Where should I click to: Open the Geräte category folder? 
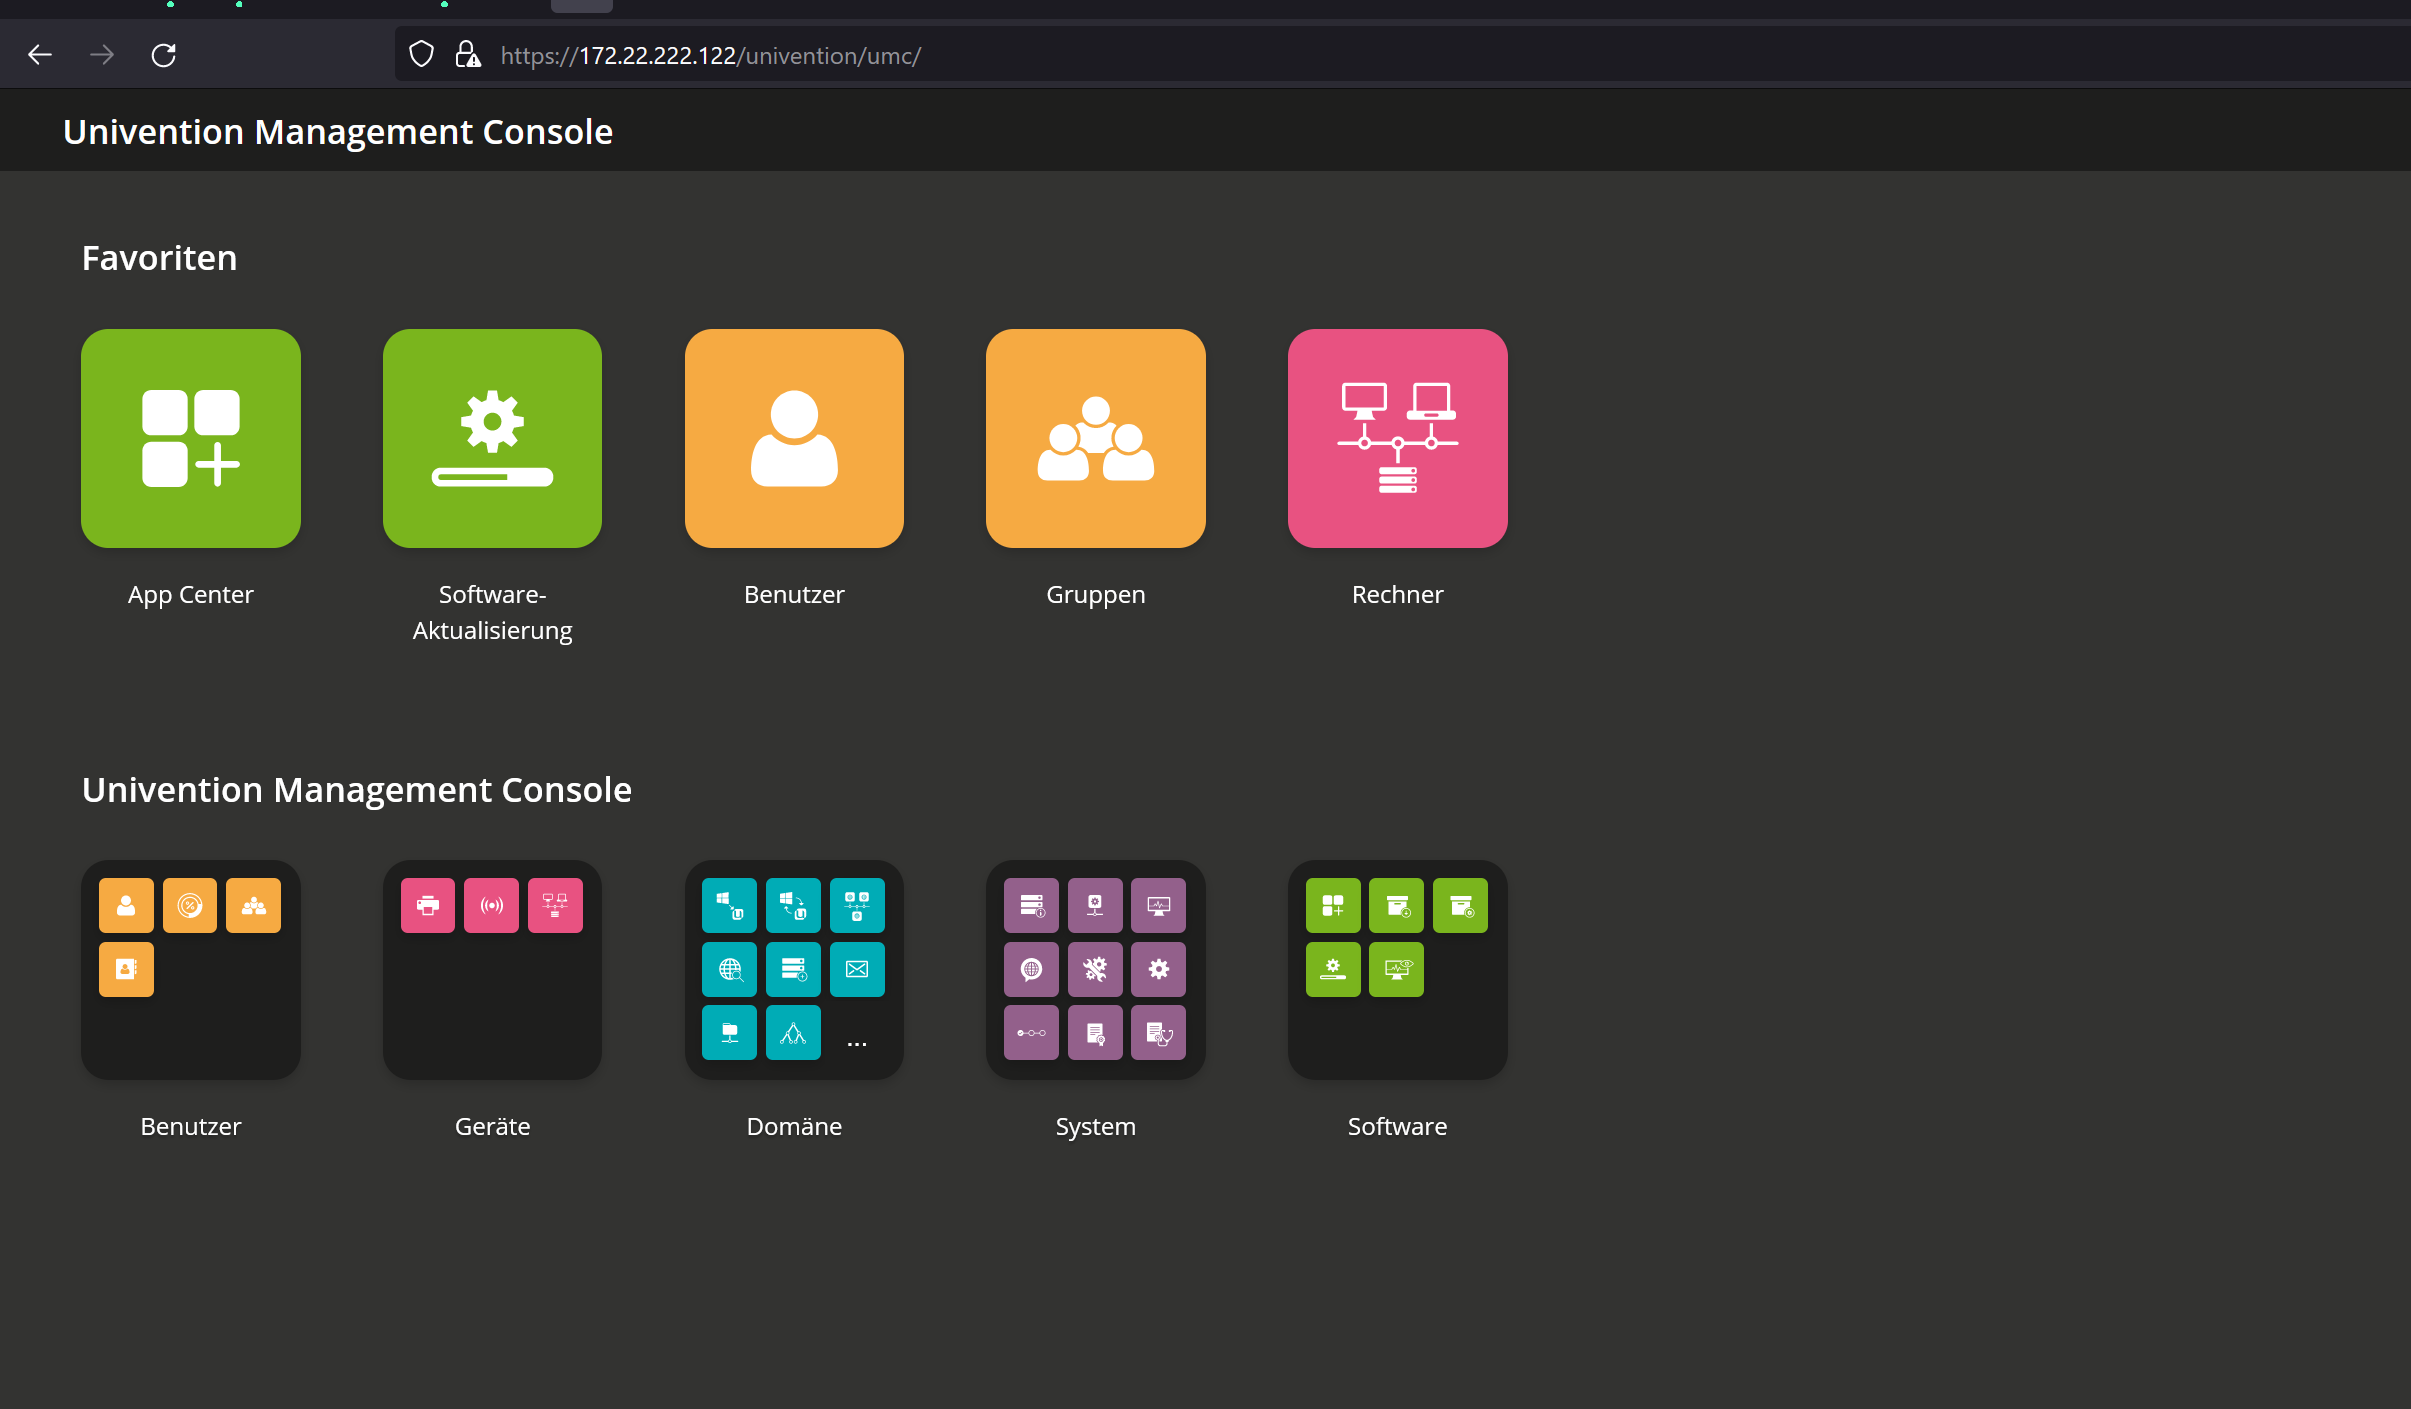493,970
